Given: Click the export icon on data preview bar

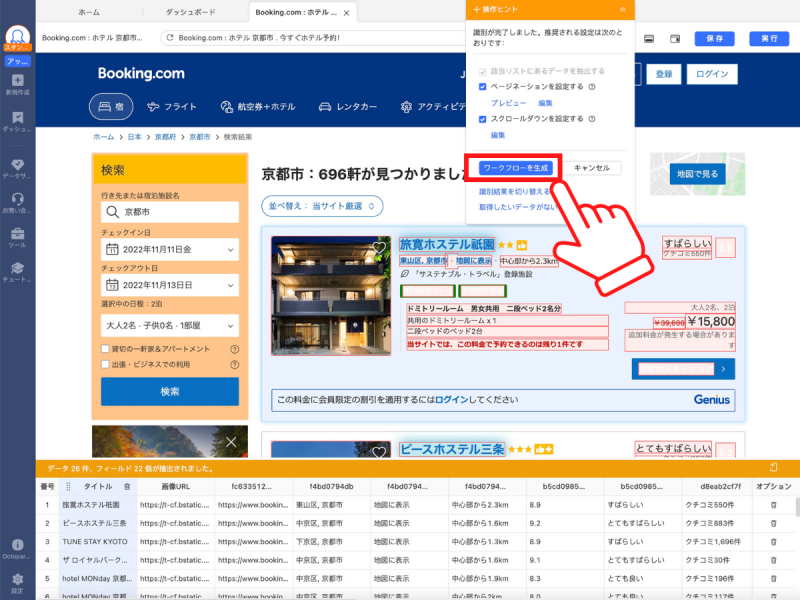Looking at the screenshot, I should 773,467.
